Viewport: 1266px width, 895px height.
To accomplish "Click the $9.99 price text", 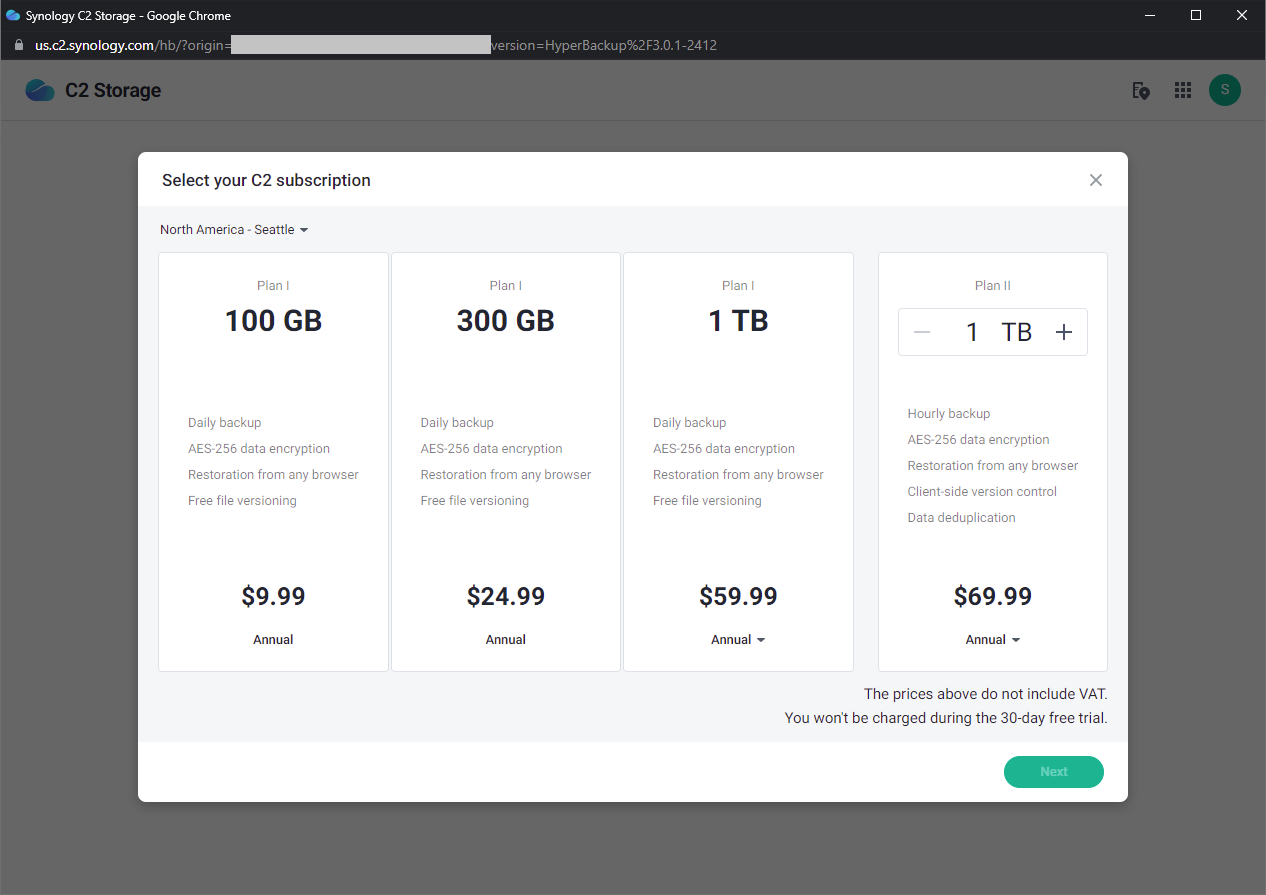I will click(x=273, y=597).
